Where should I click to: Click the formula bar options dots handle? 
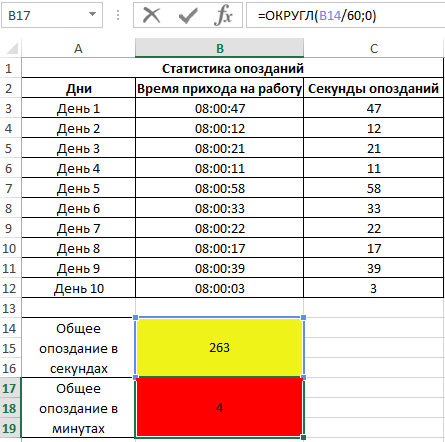click(x=118, y=15)
